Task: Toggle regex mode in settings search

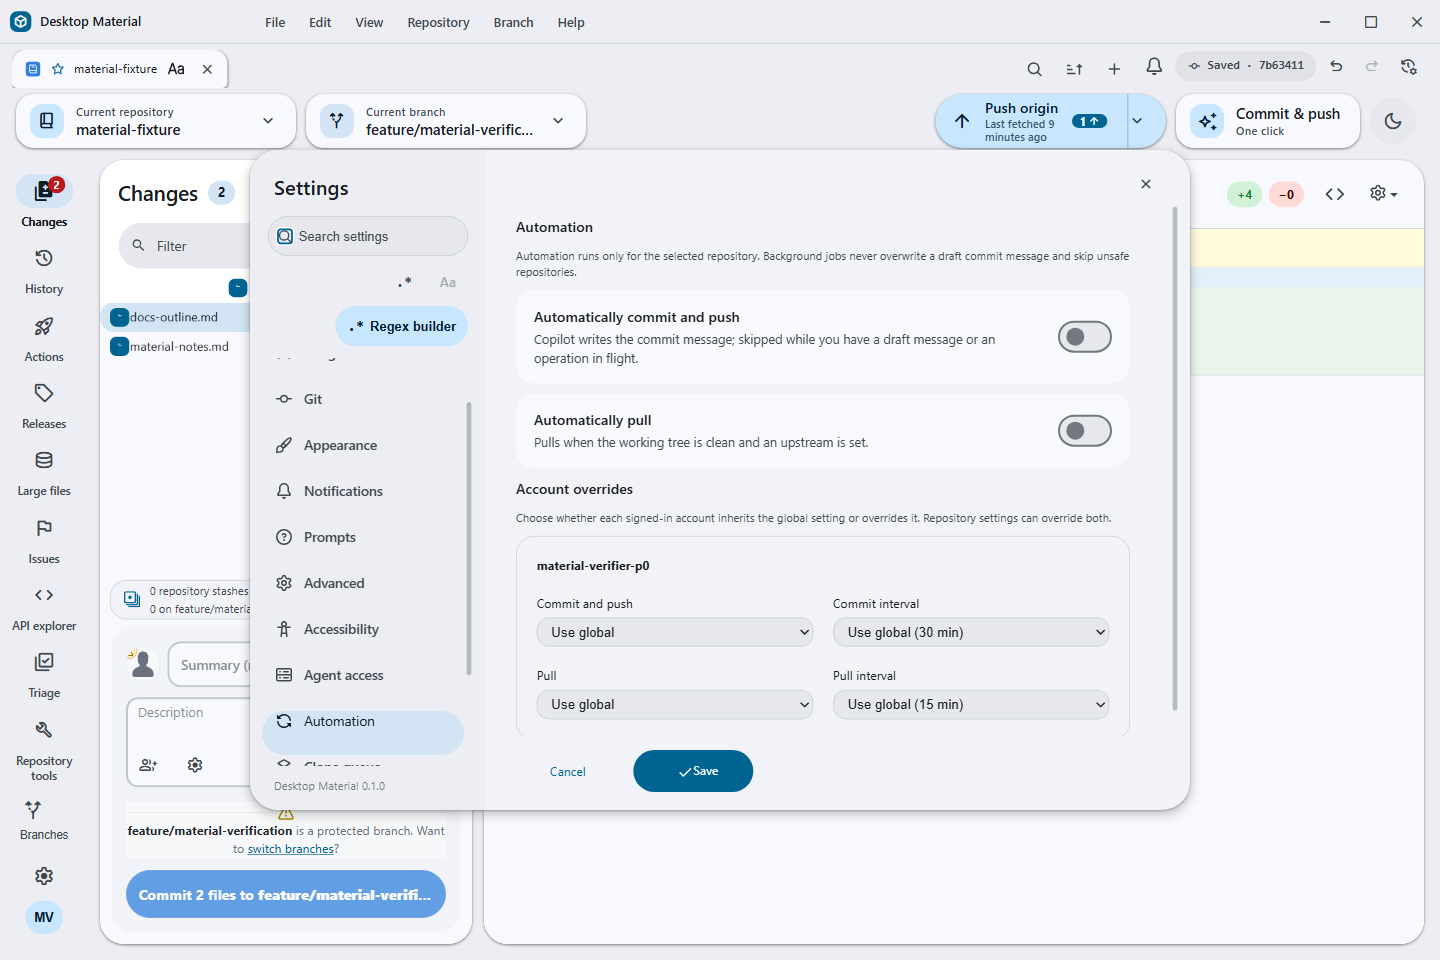Action: pyautogui.click(x=405, y=282)
